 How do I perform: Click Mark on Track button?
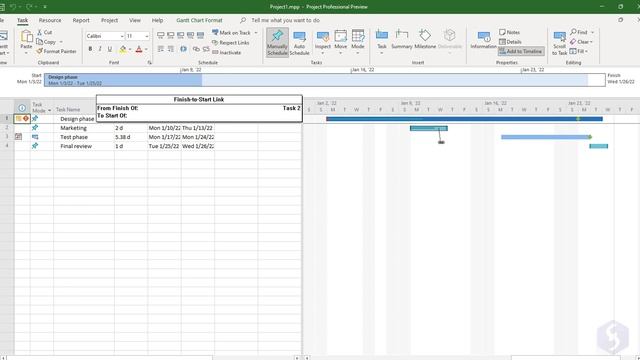tap(231, 33)
